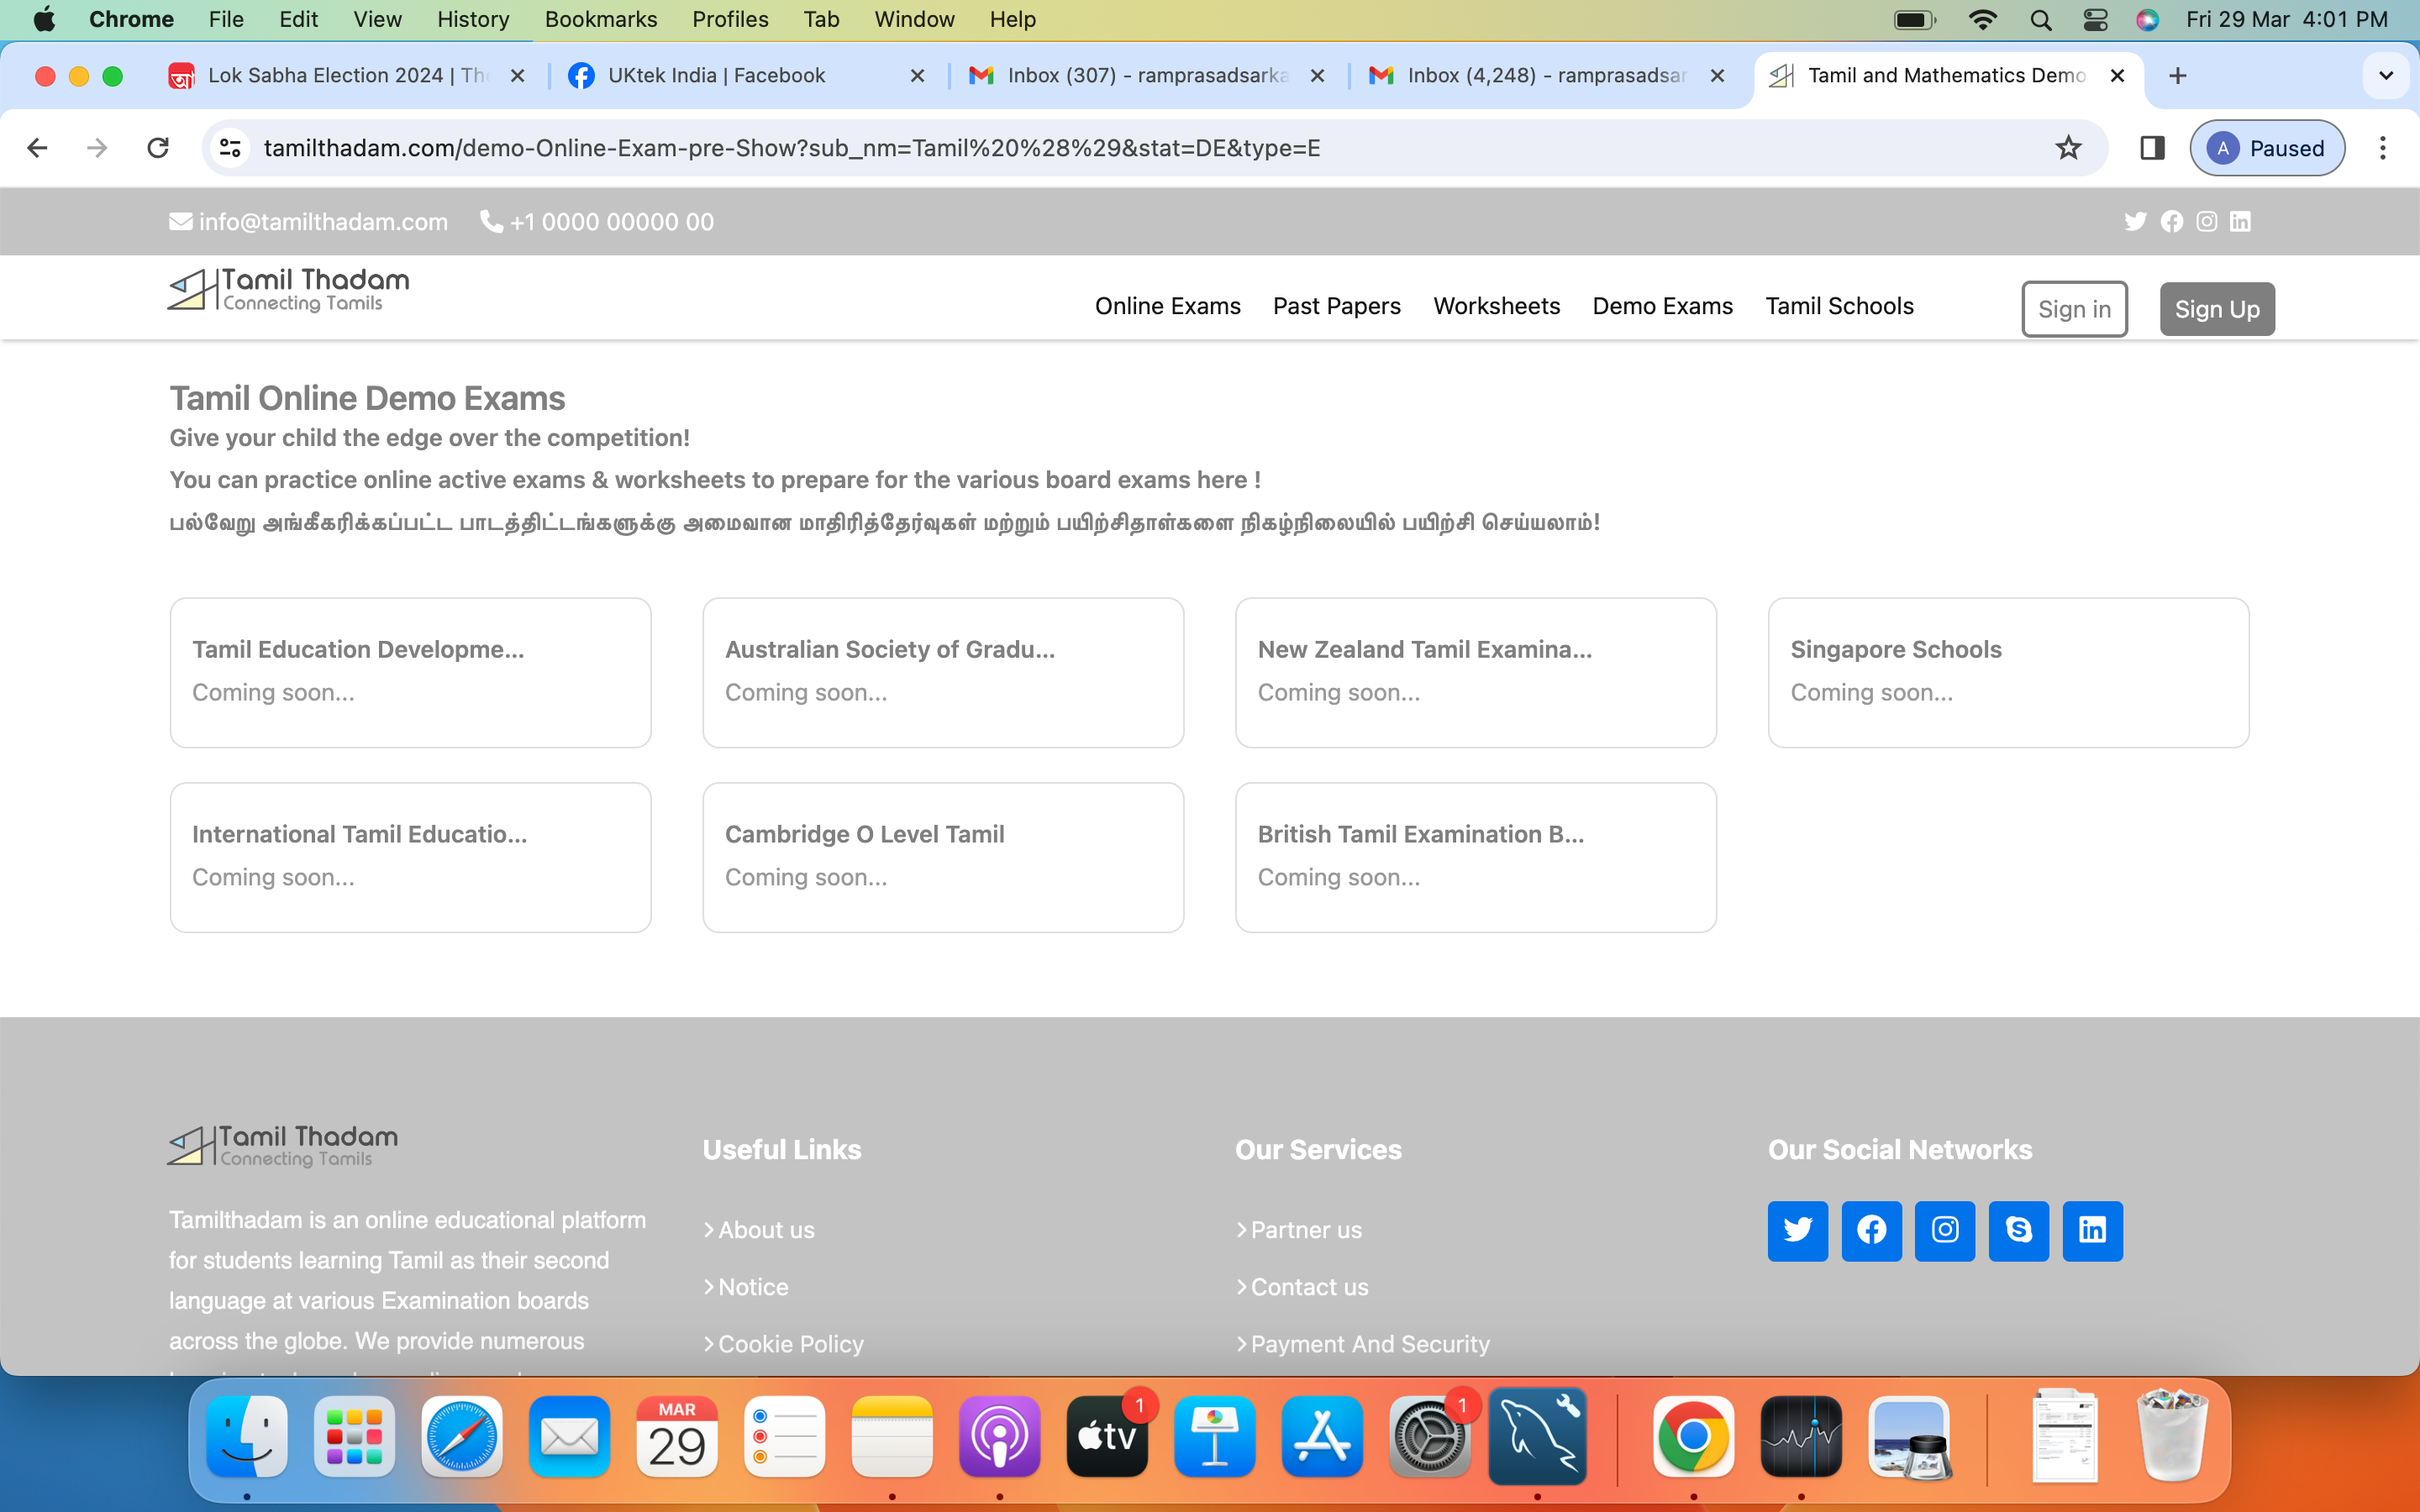The height and width of the screenshot is (1512, 2420).
Task: Open the Skype social network button
Action: click(x=2018, y=1230)
